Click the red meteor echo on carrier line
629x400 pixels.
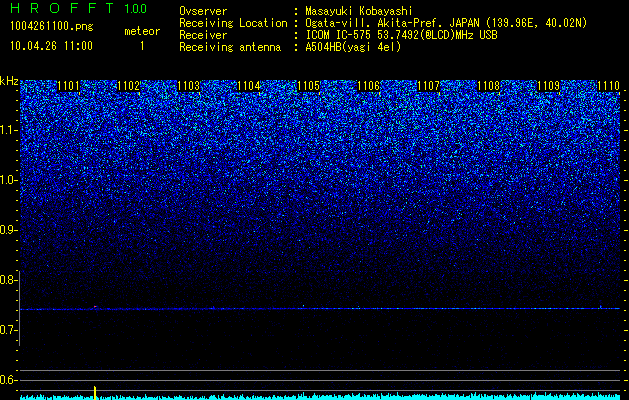[x=95, y=307]
